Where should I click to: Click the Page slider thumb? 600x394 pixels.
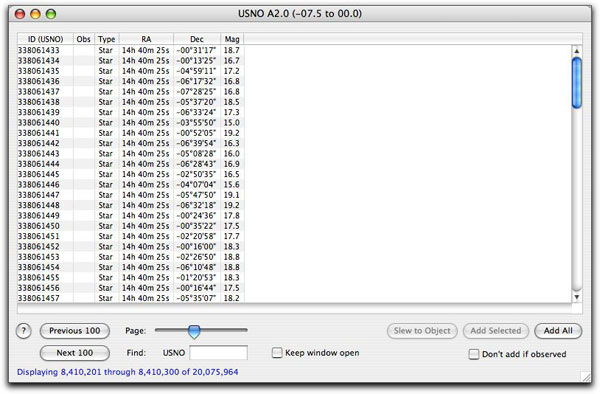(x=194, y=332)
